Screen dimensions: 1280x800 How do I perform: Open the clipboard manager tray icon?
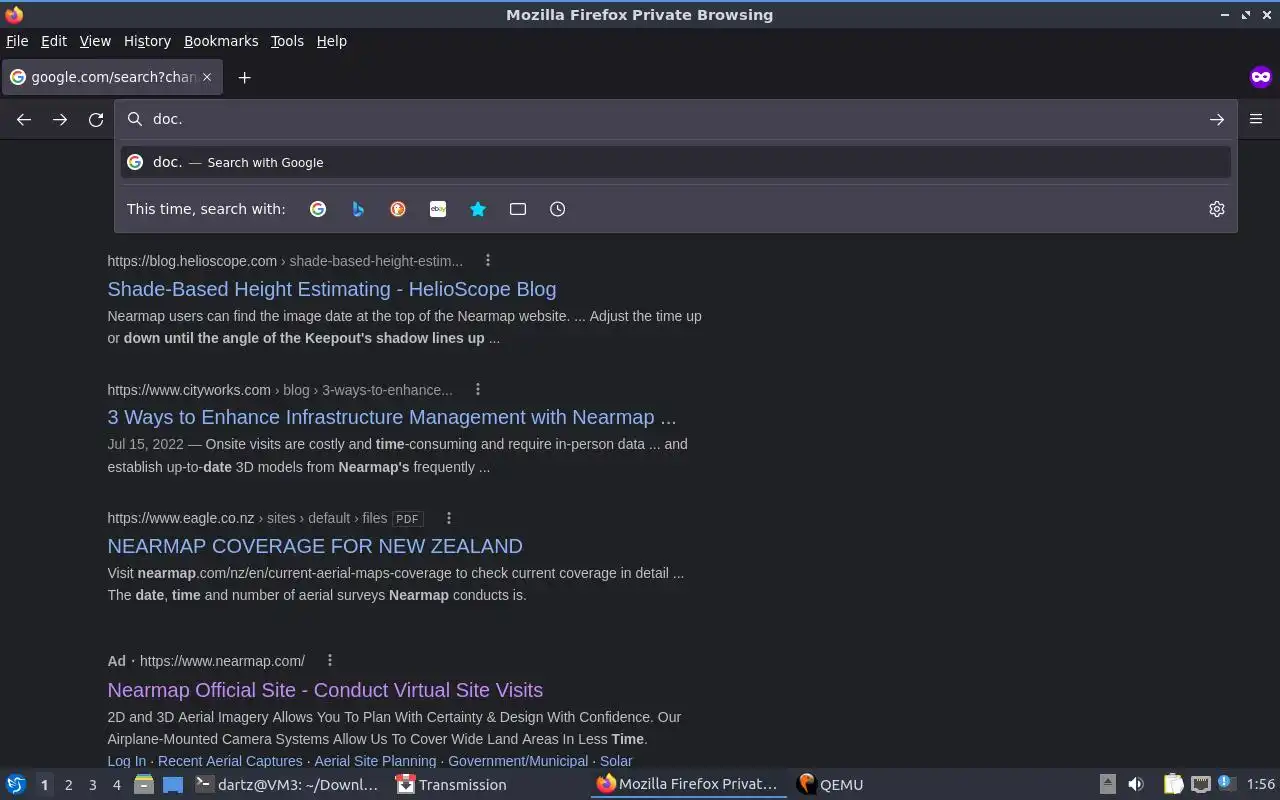click(1173, 785)
